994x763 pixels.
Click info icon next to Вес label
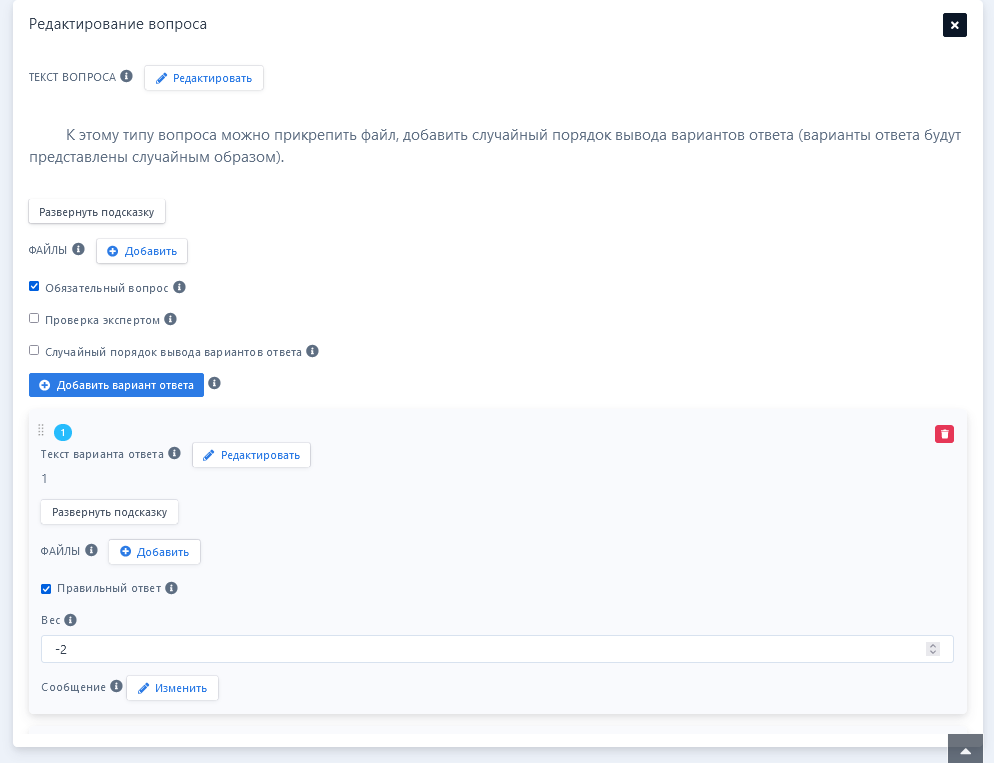70,620
